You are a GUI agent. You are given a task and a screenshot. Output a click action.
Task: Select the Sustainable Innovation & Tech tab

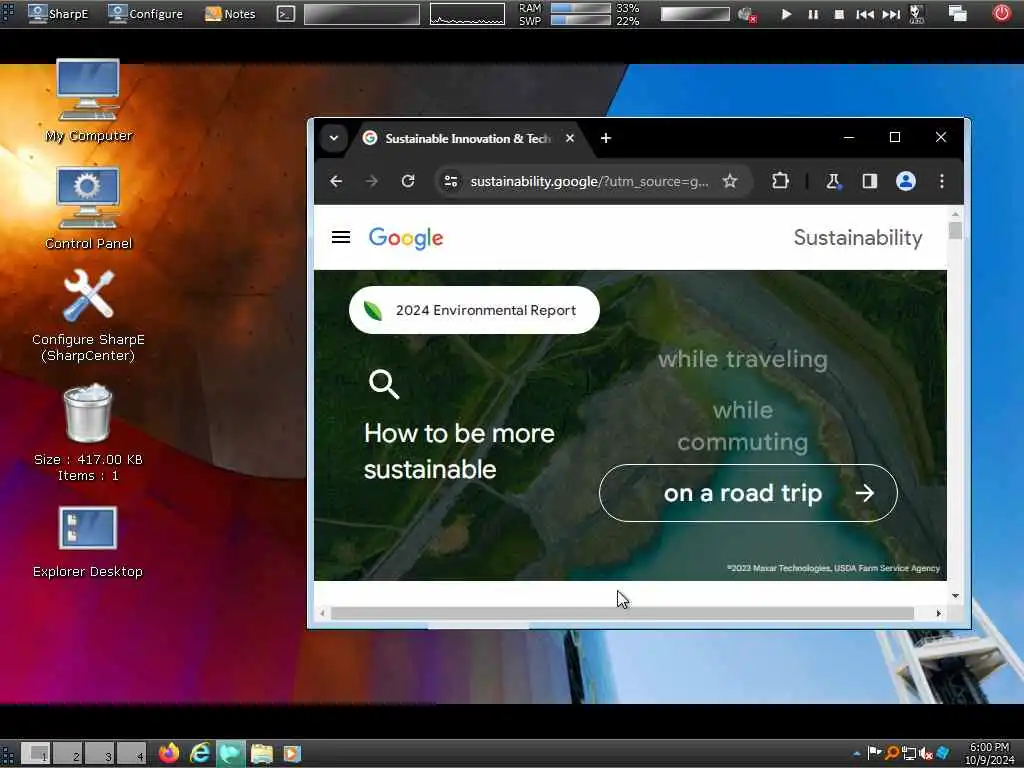(x=468, y=138)
